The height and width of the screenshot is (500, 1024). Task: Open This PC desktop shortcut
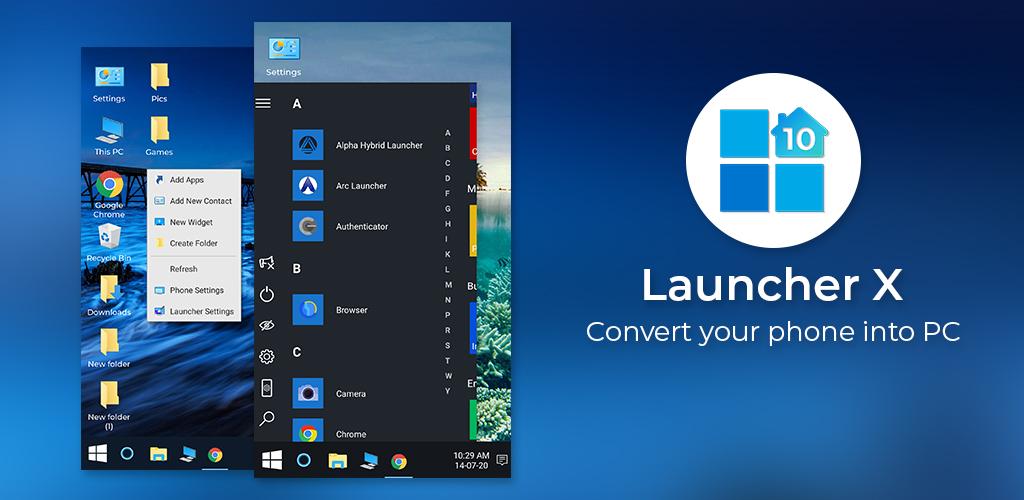tap(109, 136)
